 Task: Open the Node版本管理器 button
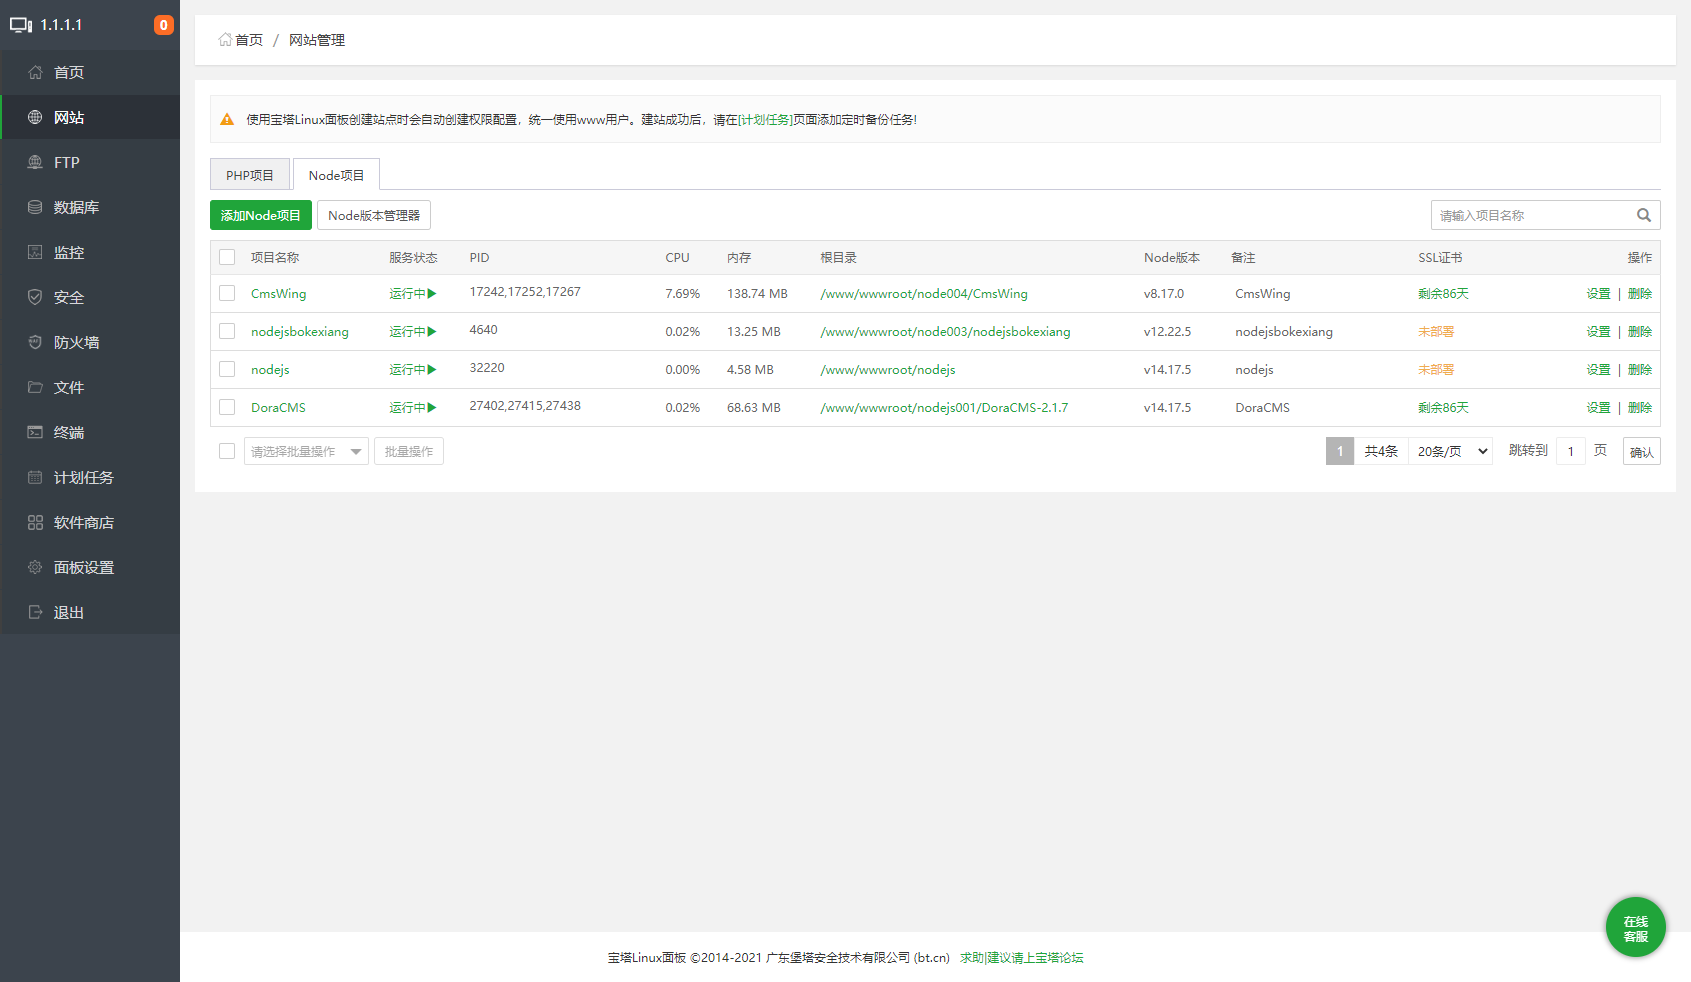tap(374, 215)
